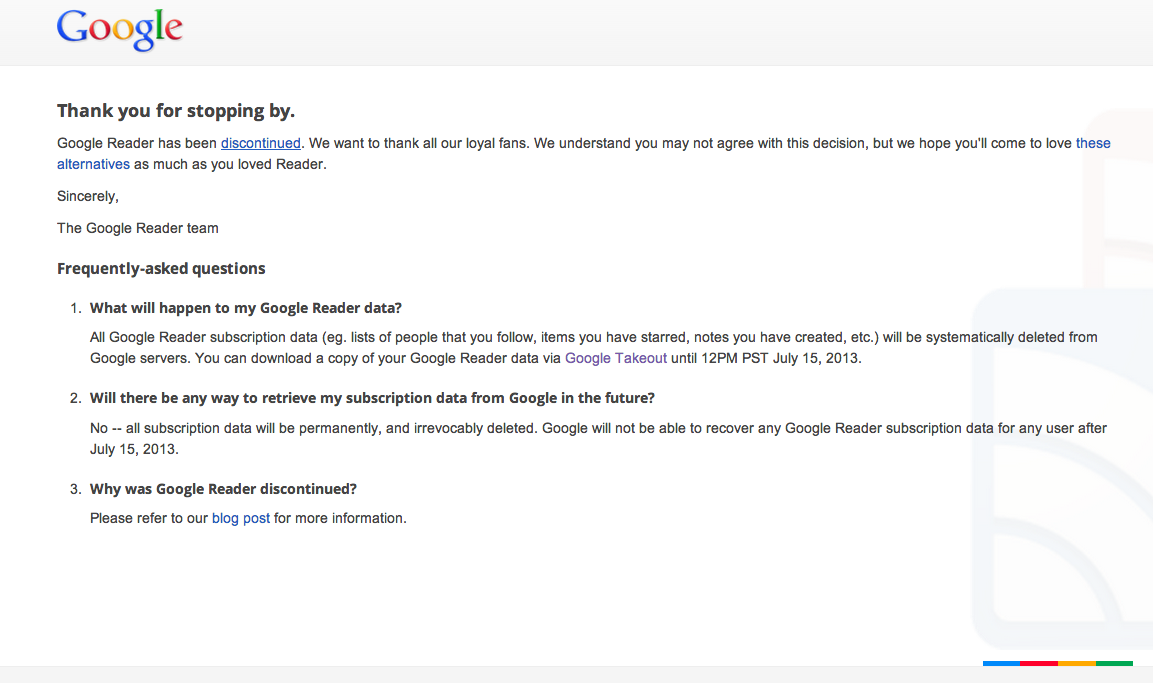Click the 'Sincerely,' line
Viewport: 1153px width, 683px height.
click(x=88, y=196)
